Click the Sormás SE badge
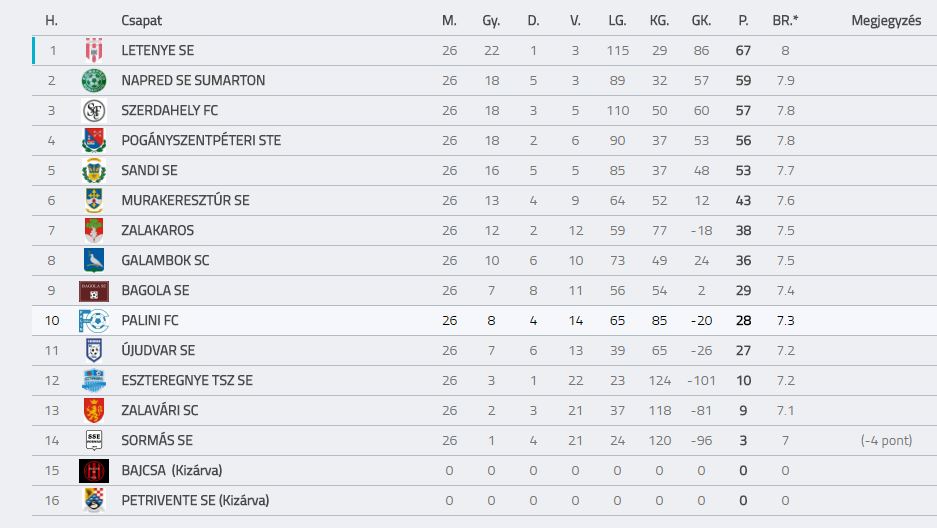The height and width of the screenshot is (528, 937). click(x=94, y=440)
